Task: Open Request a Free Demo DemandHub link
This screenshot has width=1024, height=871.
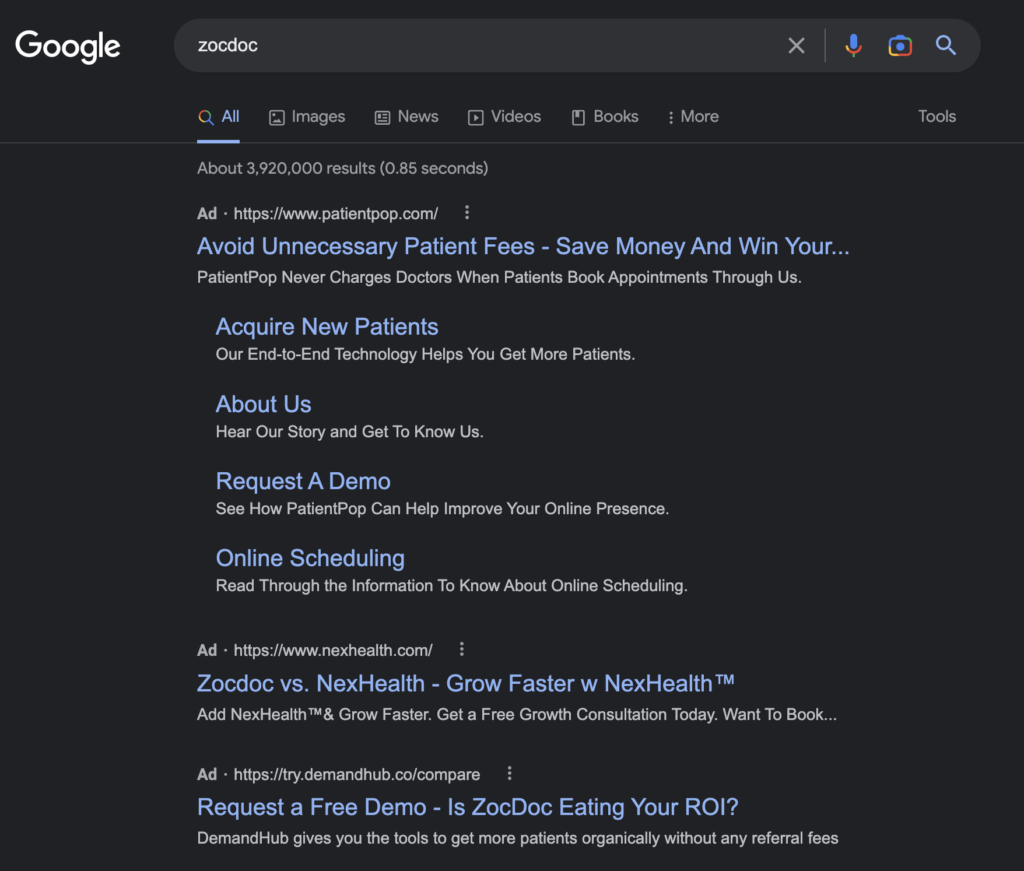Action: (468, 808)
